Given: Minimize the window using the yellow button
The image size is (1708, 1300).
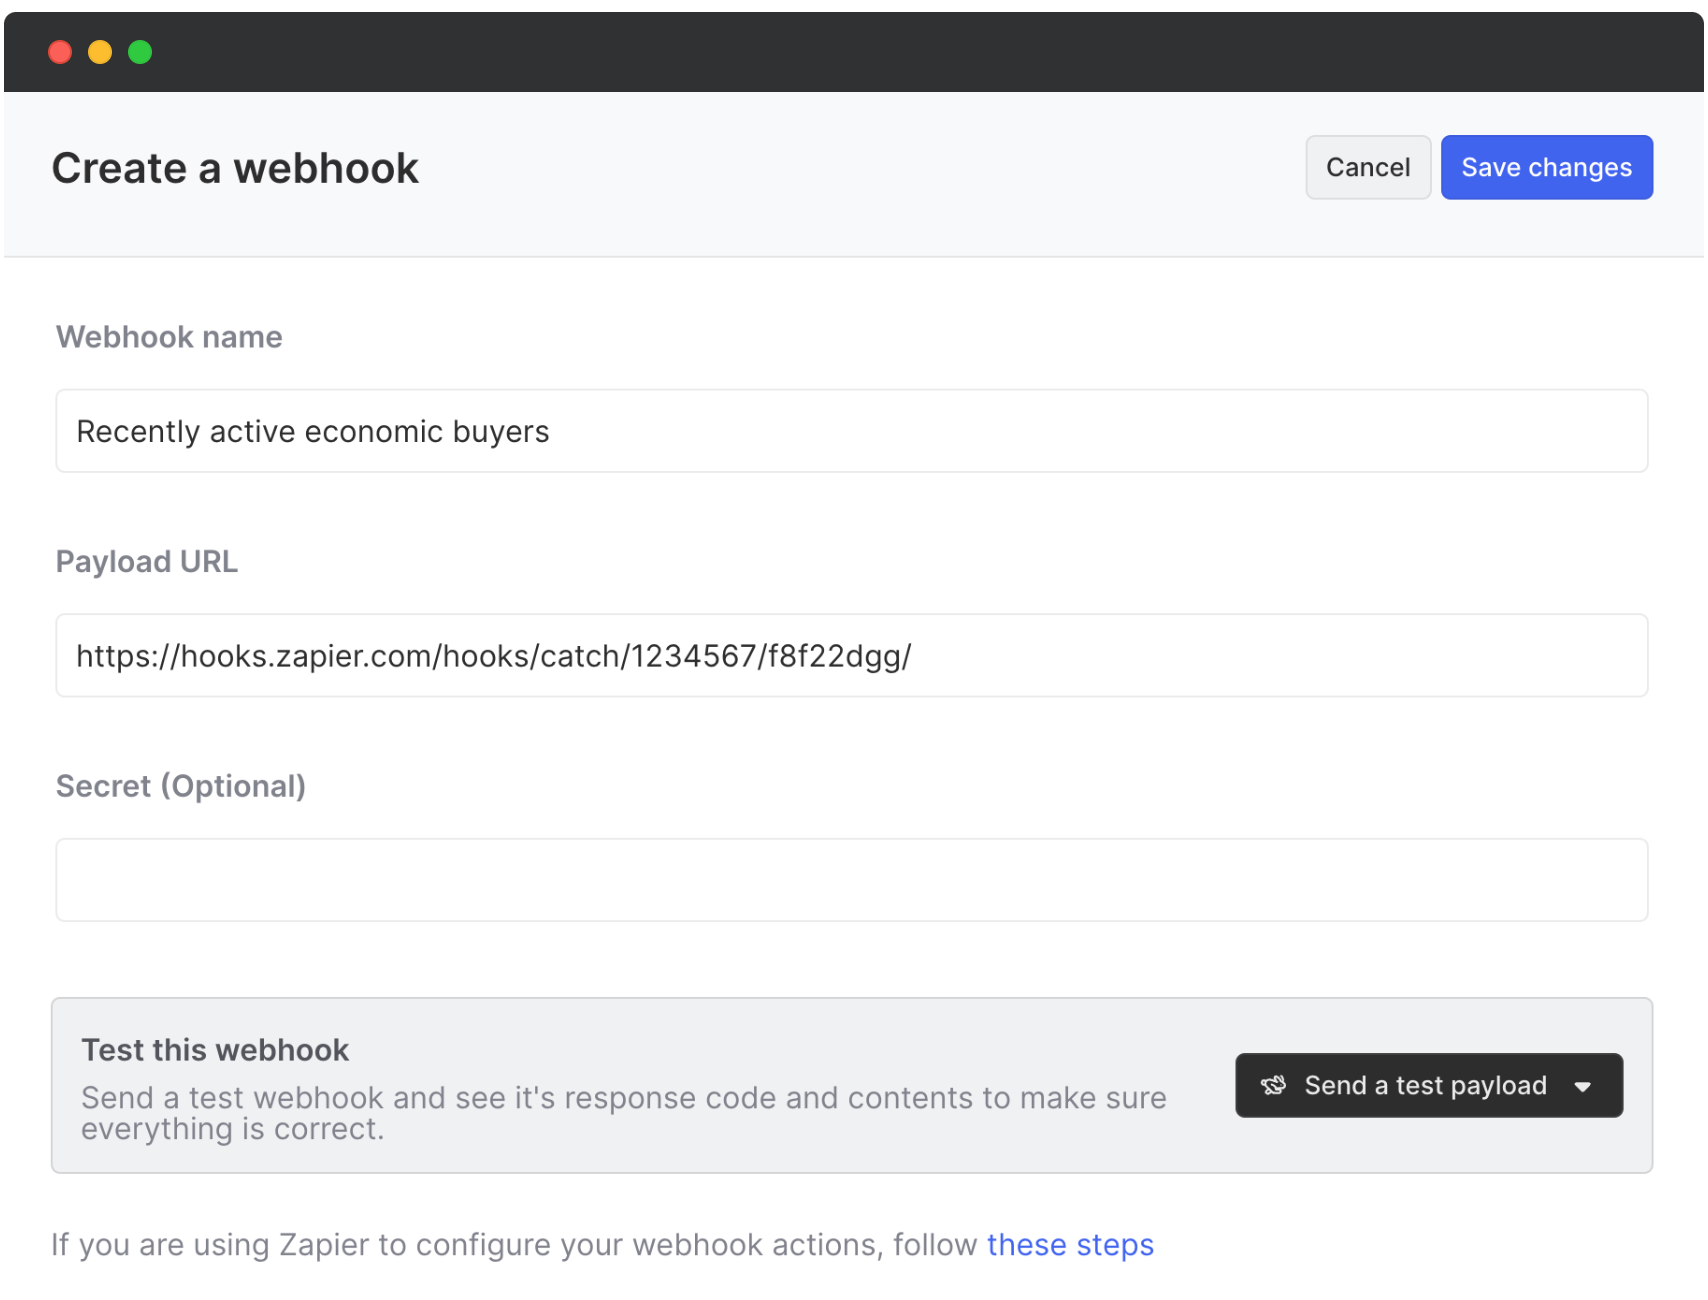Looking at the screenshot, I should pyautogui.click(x=100, y=52).
